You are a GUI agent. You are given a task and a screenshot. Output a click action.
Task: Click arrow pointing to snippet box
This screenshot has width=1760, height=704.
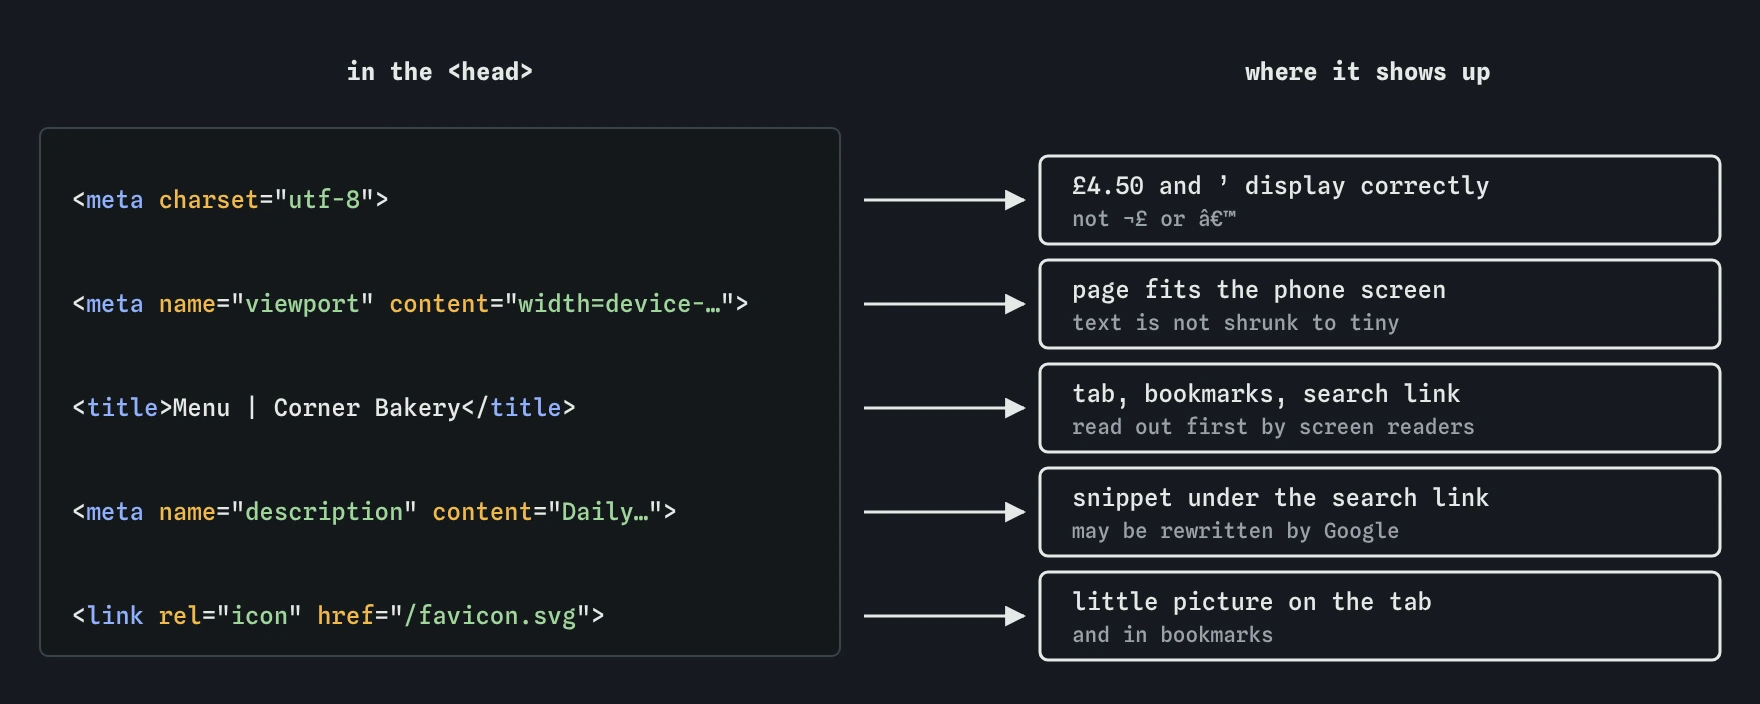944,512
